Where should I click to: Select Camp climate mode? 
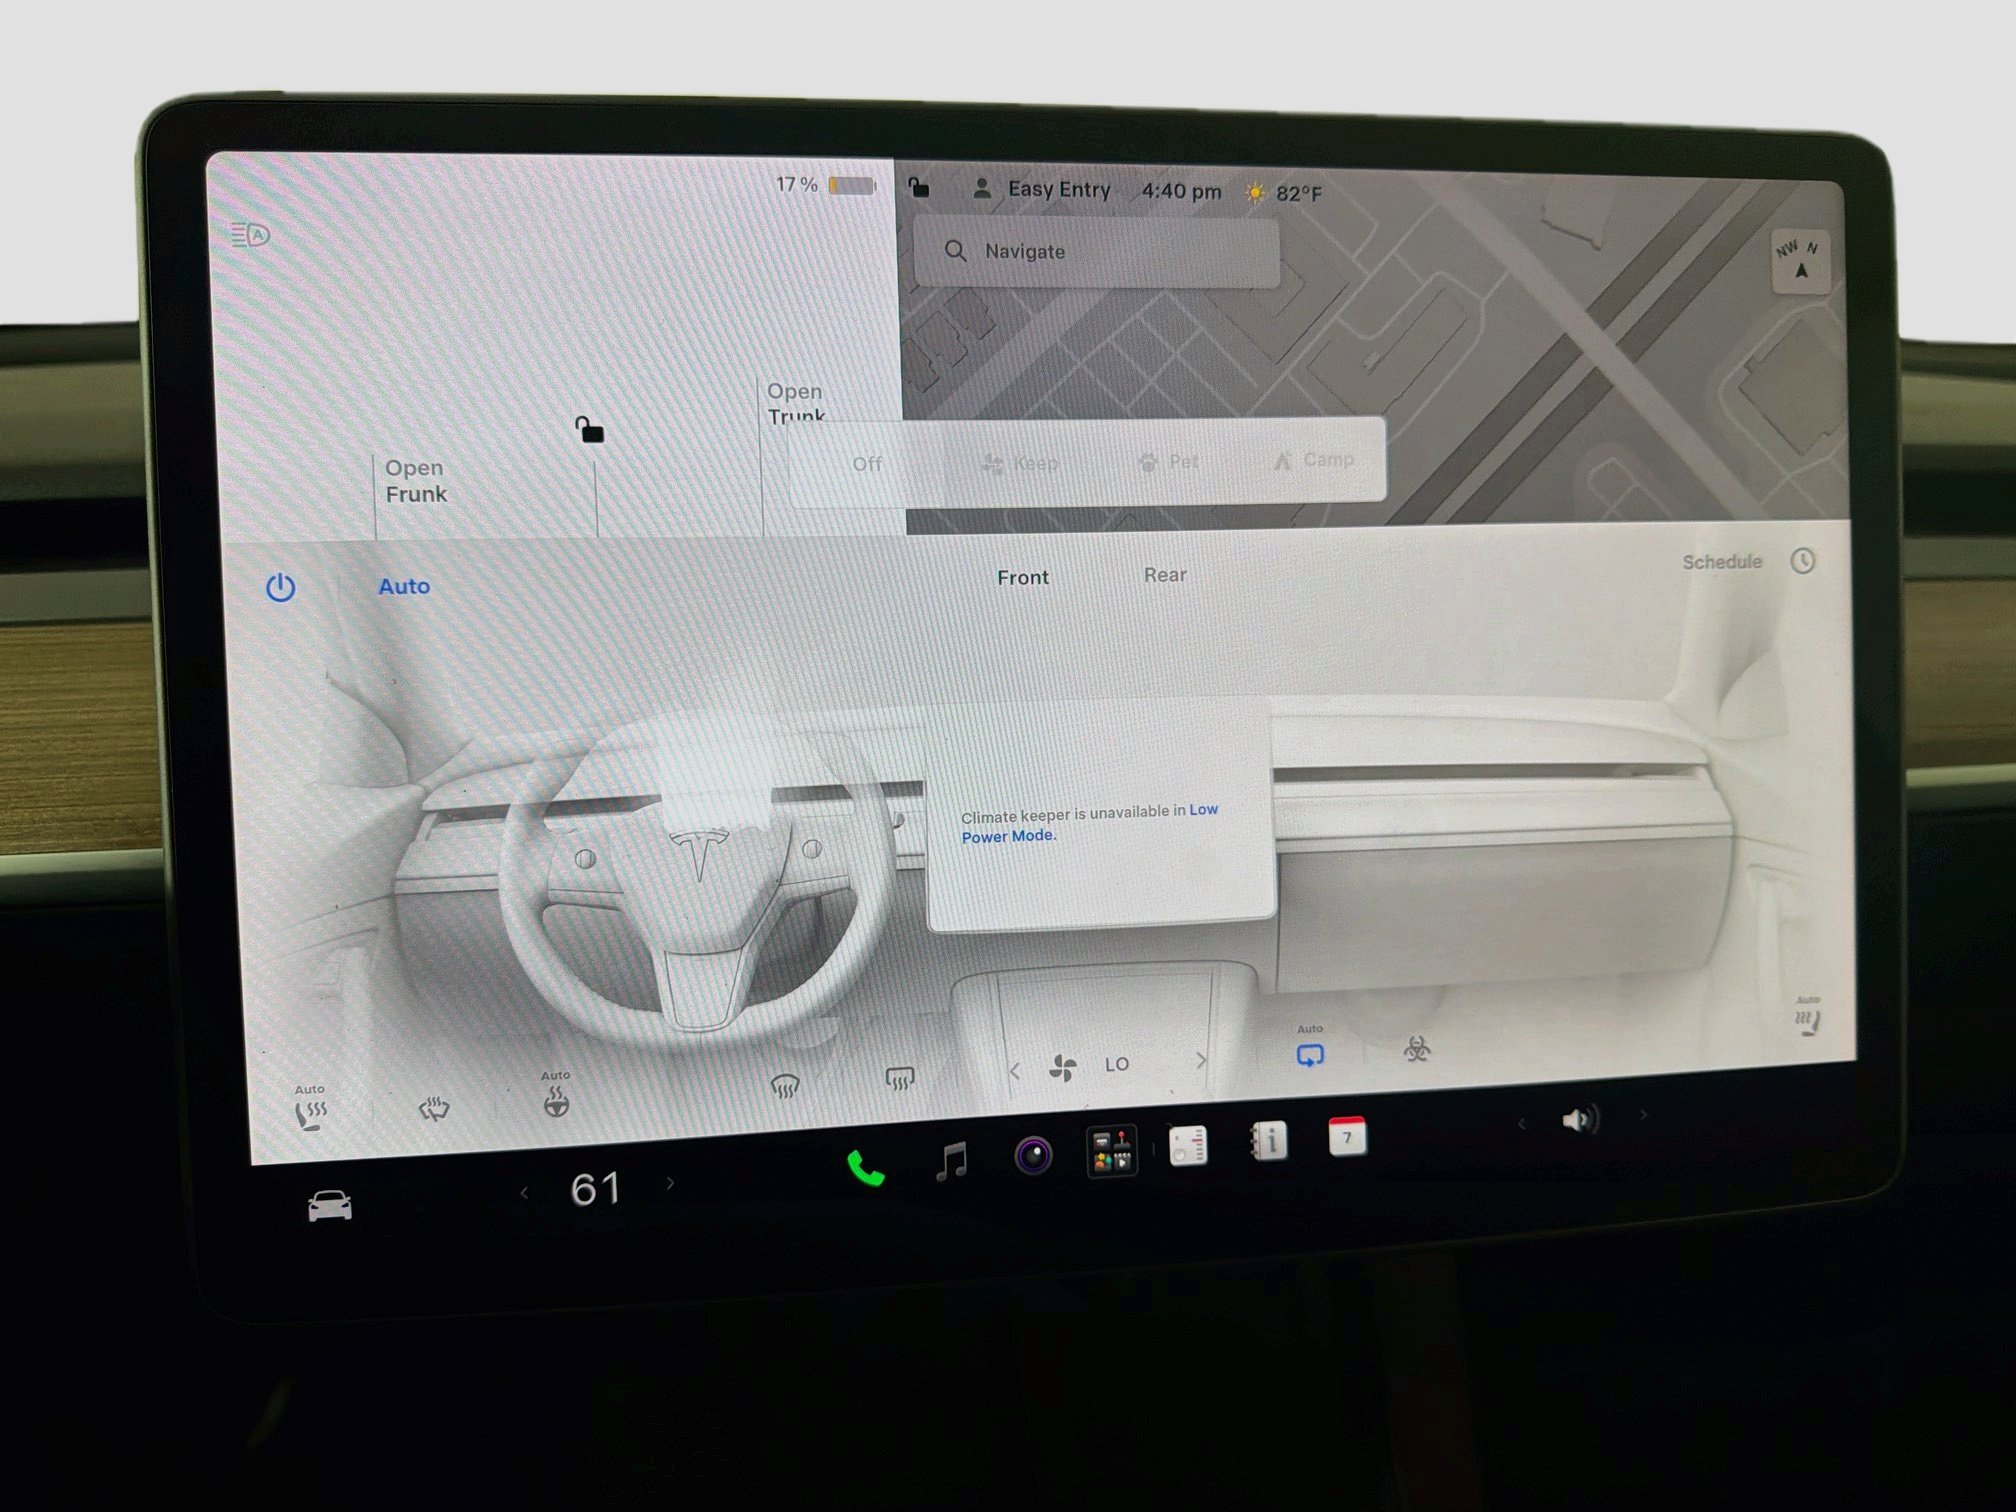[x=1314, y=460]
